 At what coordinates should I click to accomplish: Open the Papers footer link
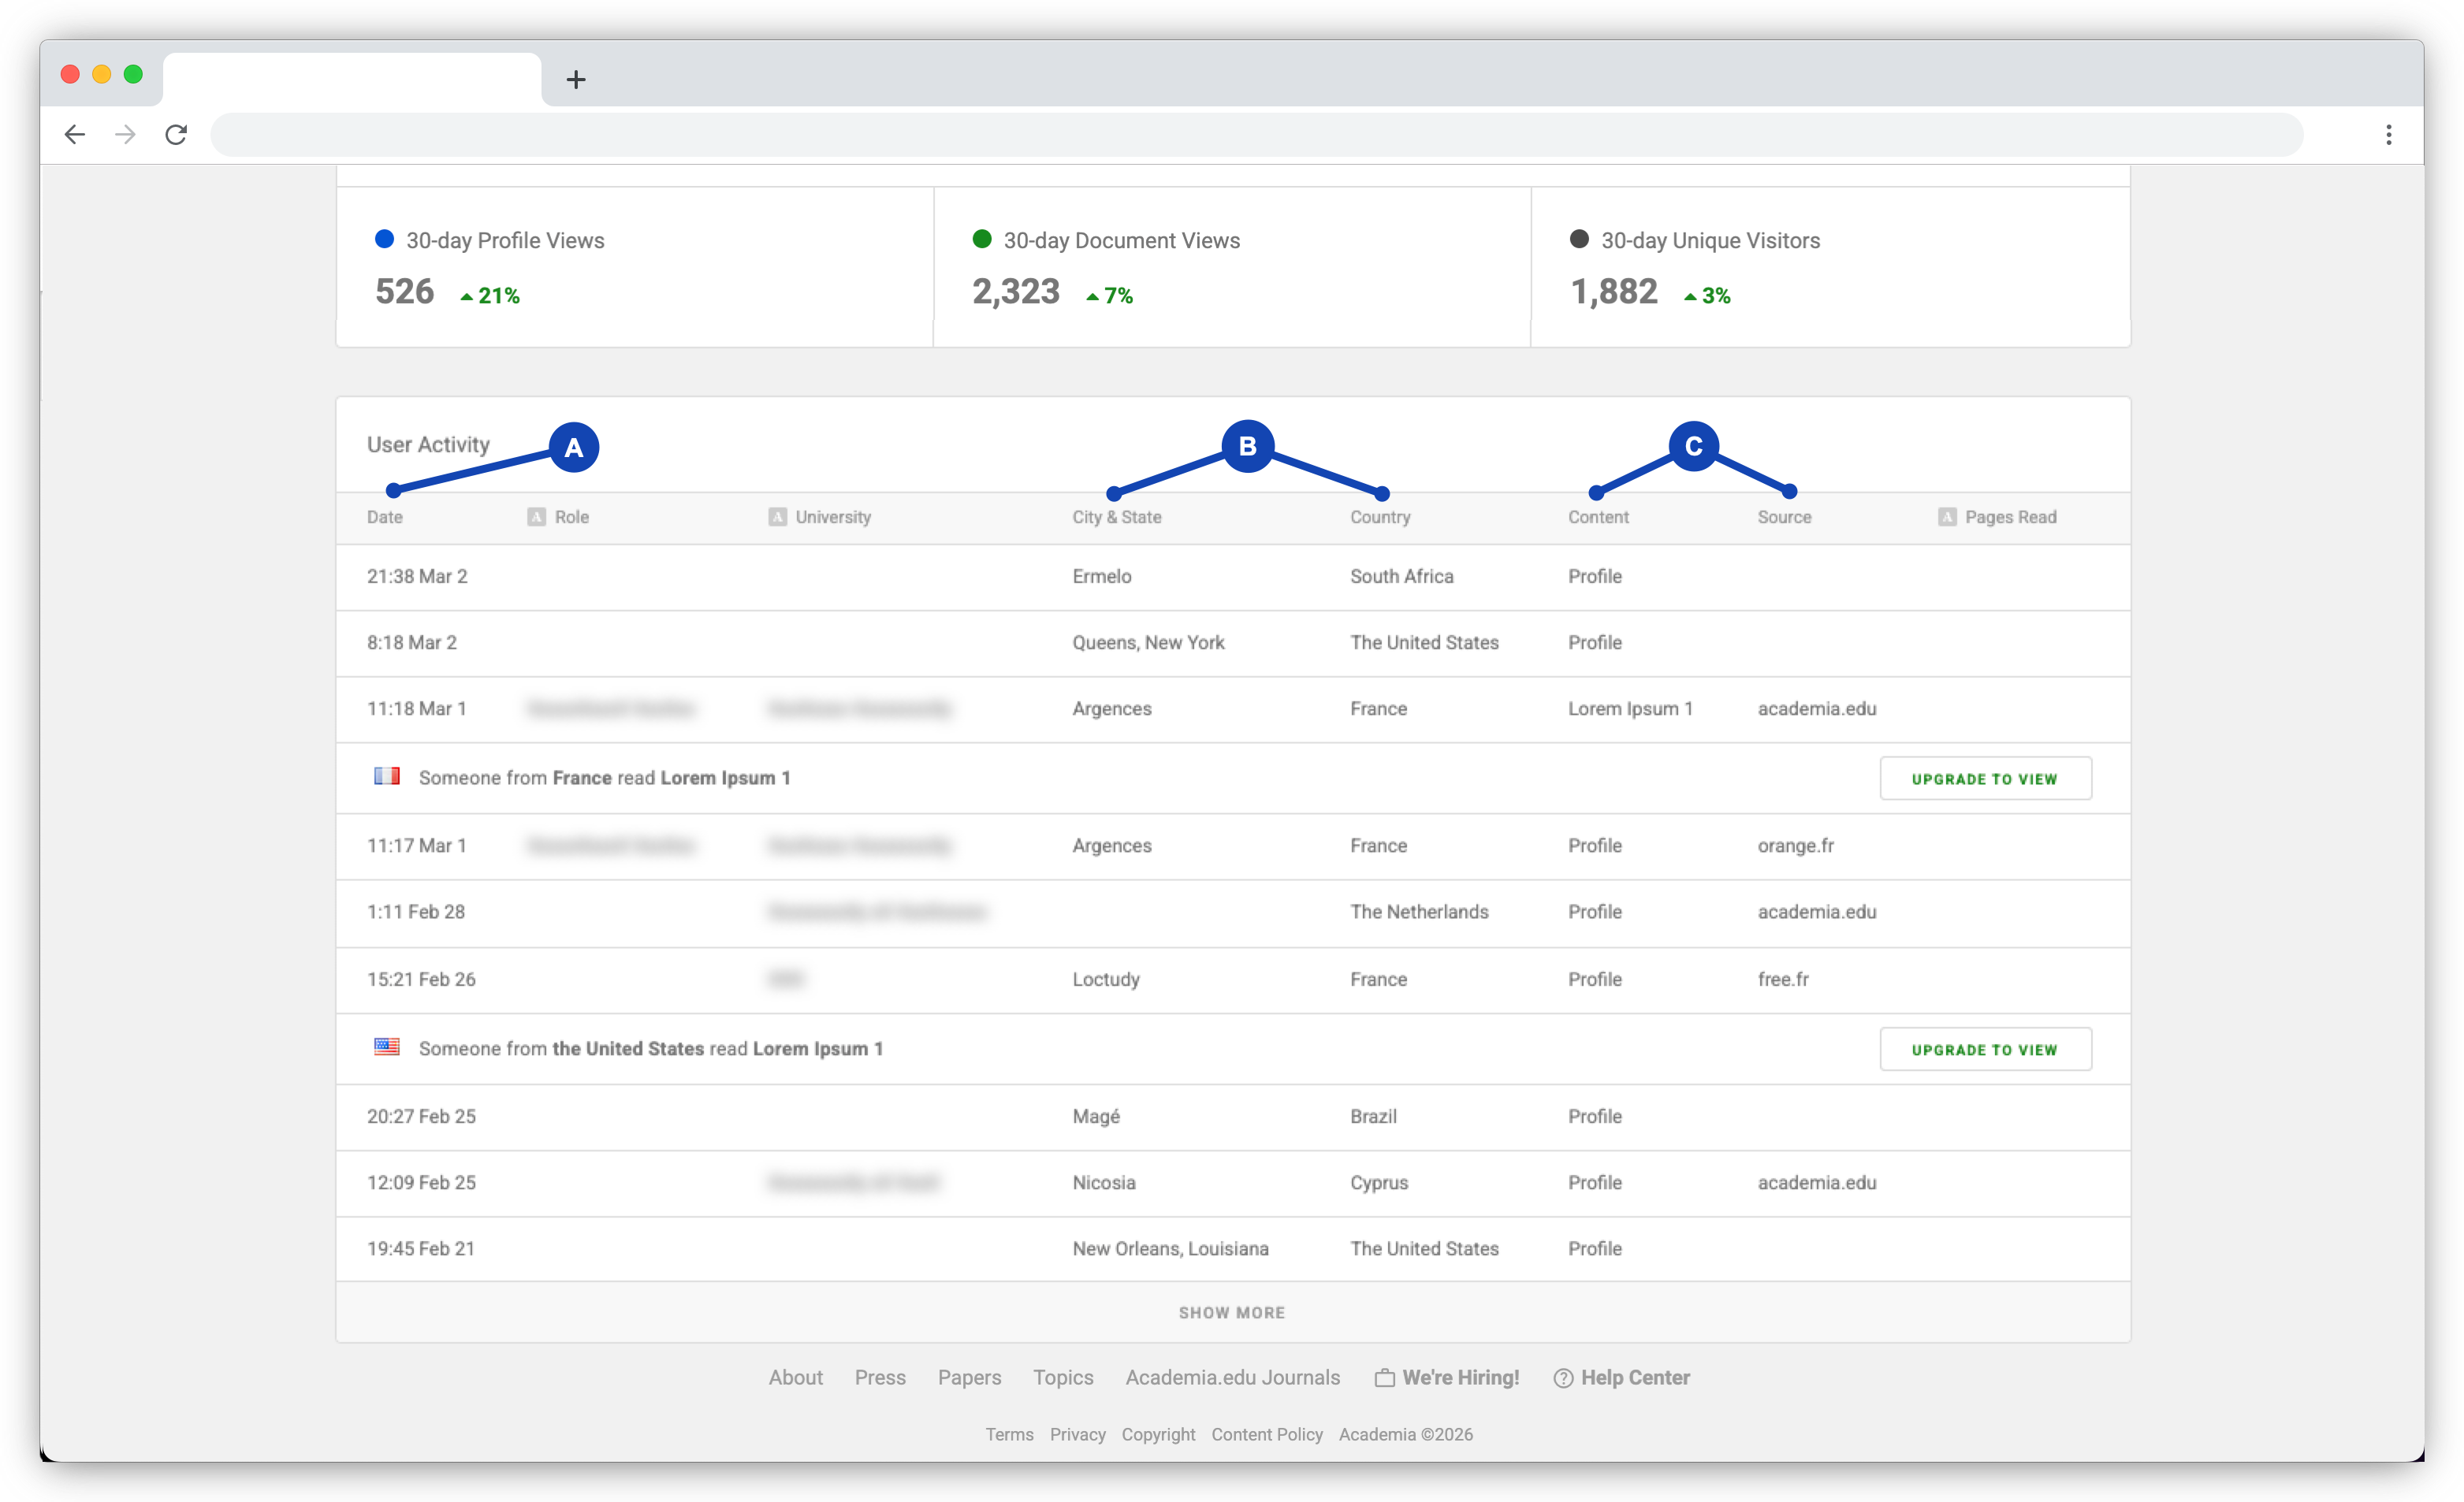pos(969,1378)
